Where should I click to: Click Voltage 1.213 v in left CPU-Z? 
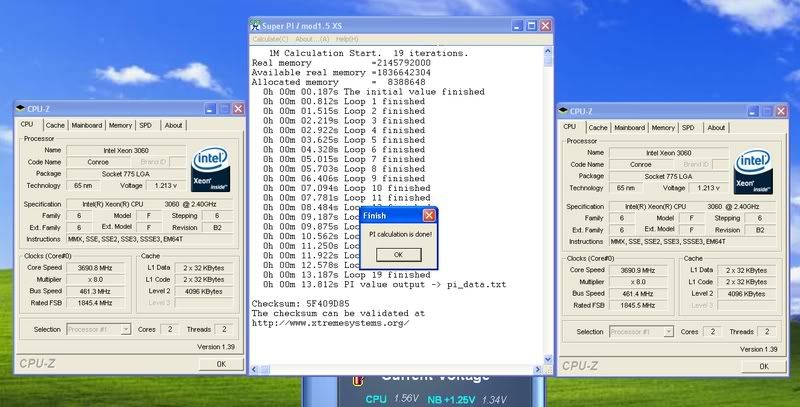coord(166,186)
